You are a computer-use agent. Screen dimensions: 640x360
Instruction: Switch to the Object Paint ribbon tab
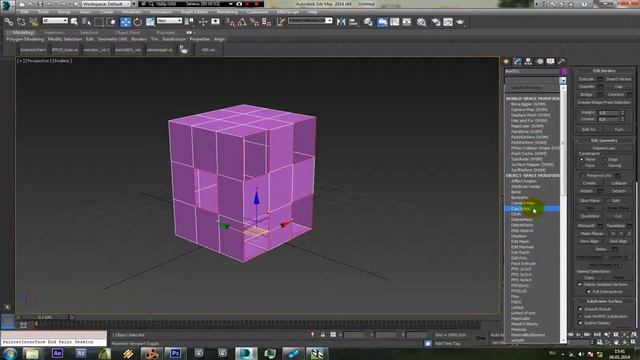pos(127,33)
